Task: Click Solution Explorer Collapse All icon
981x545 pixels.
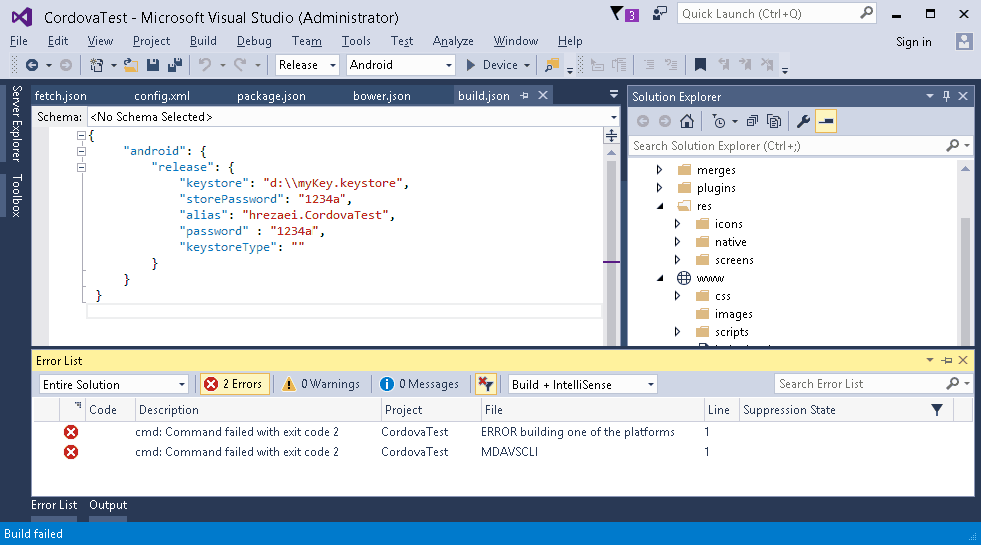Action: pos(753,121)
